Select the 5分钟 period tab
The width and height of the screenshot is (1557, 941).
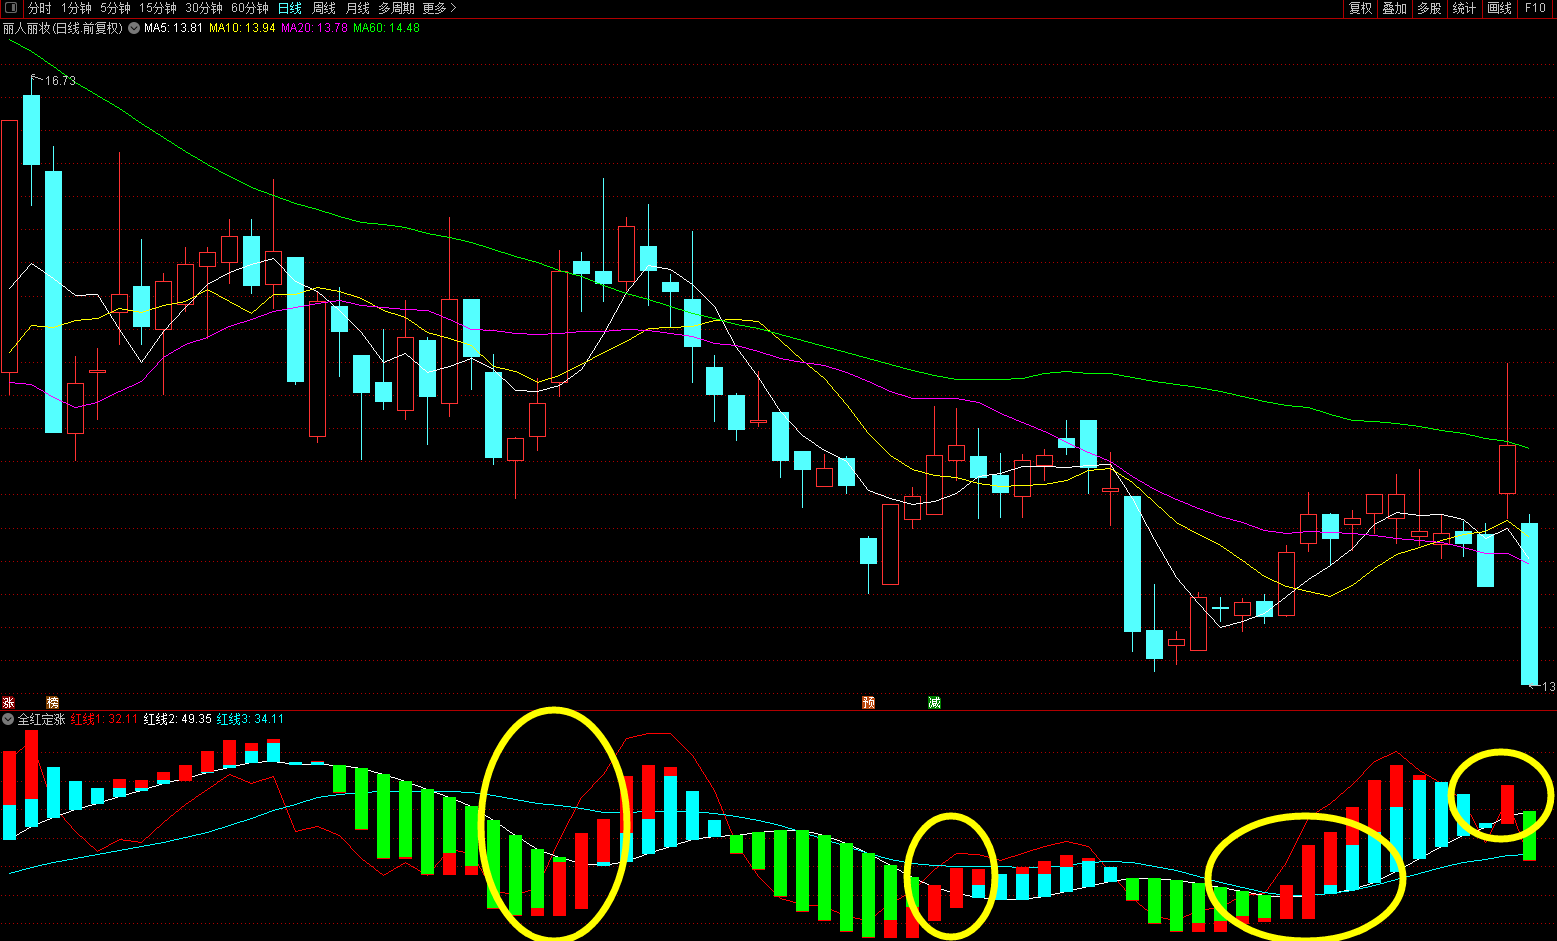[x=115, y=8]
